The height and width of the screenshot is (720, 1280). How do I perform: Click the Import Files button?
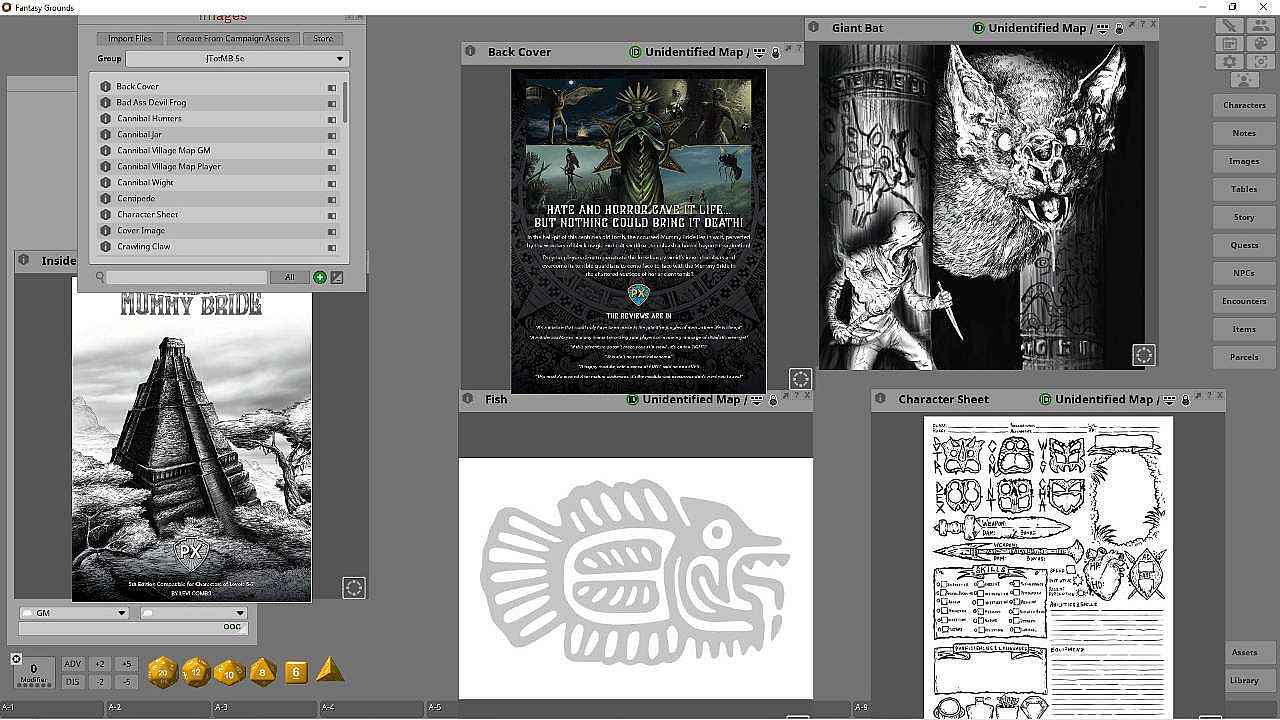[x=130, y=38]
